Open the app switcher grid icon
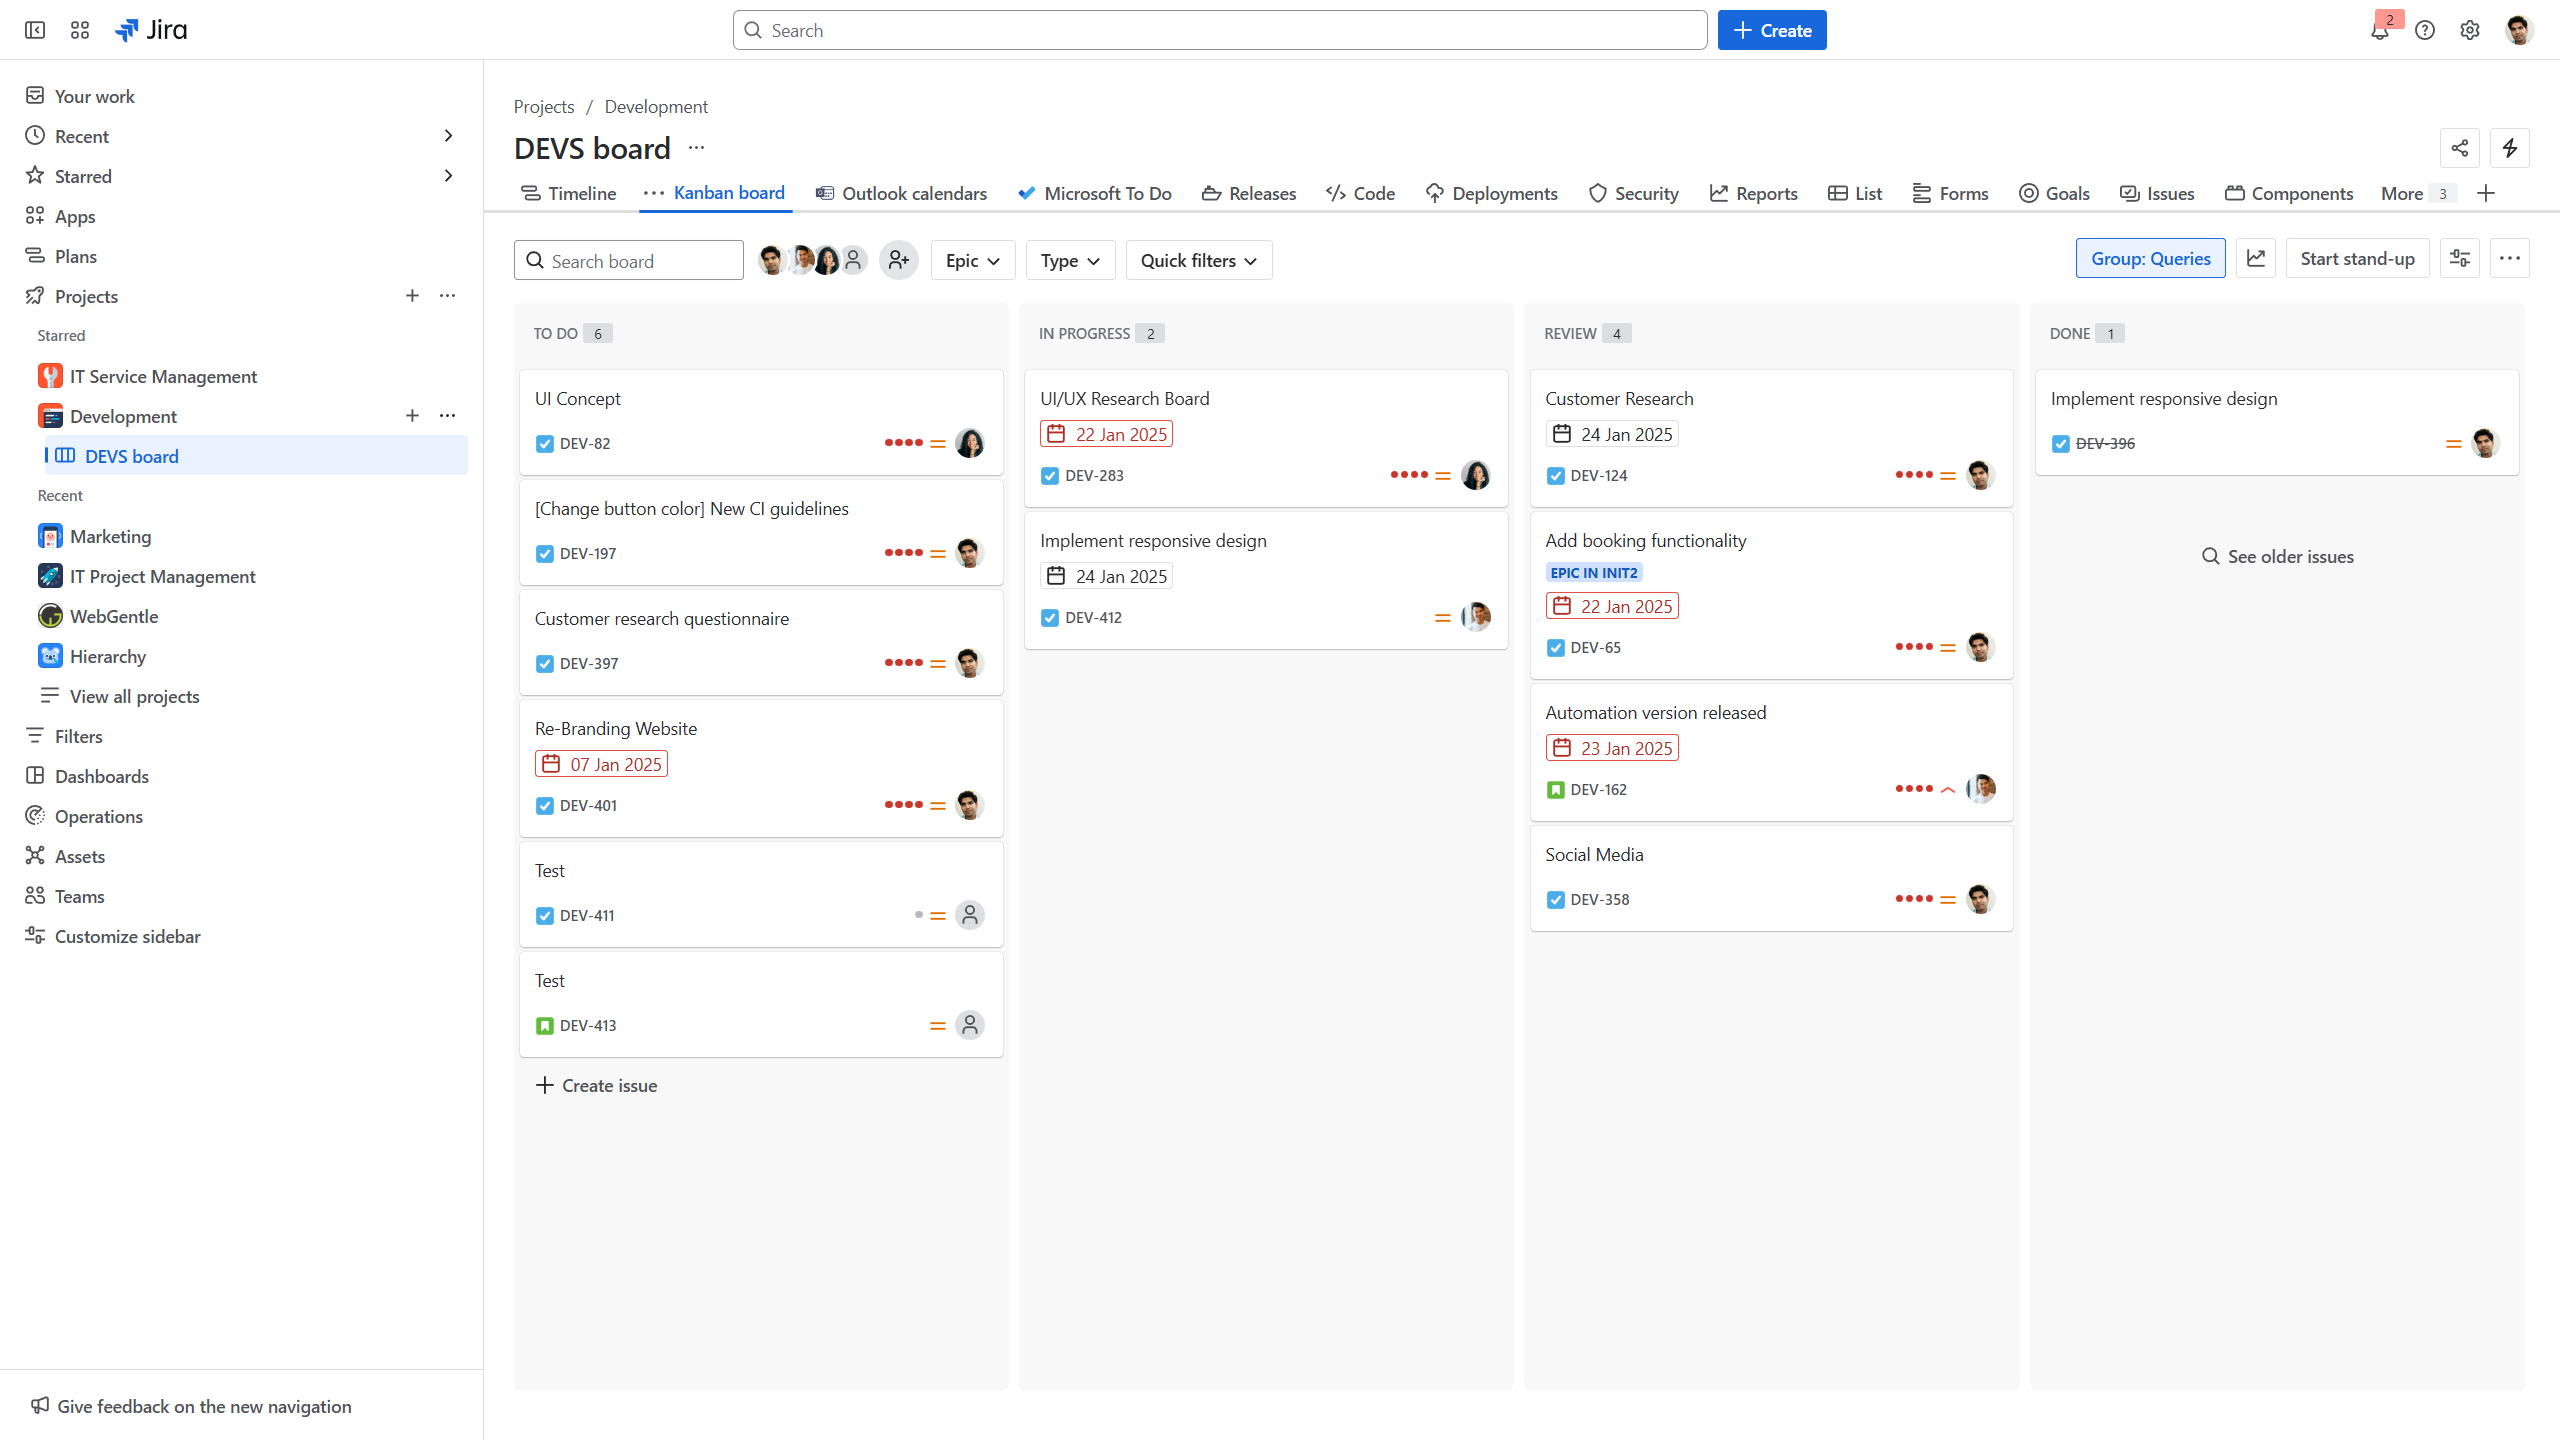The image size is (2560, 1440). [x=80, y=30]
